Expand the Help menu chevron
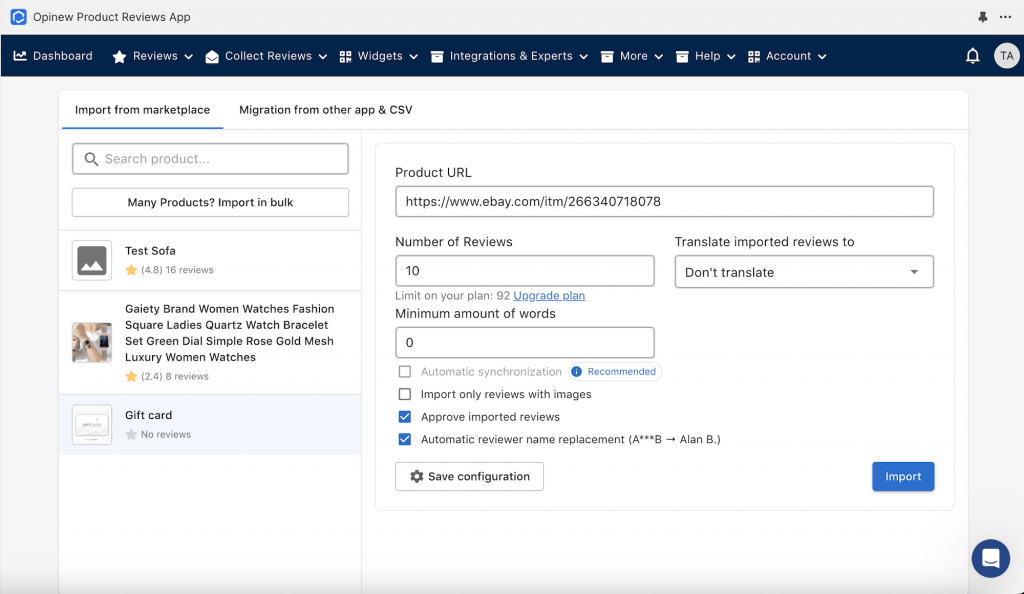This screenshot has height=594, width=1024. [x=731, y=57]
